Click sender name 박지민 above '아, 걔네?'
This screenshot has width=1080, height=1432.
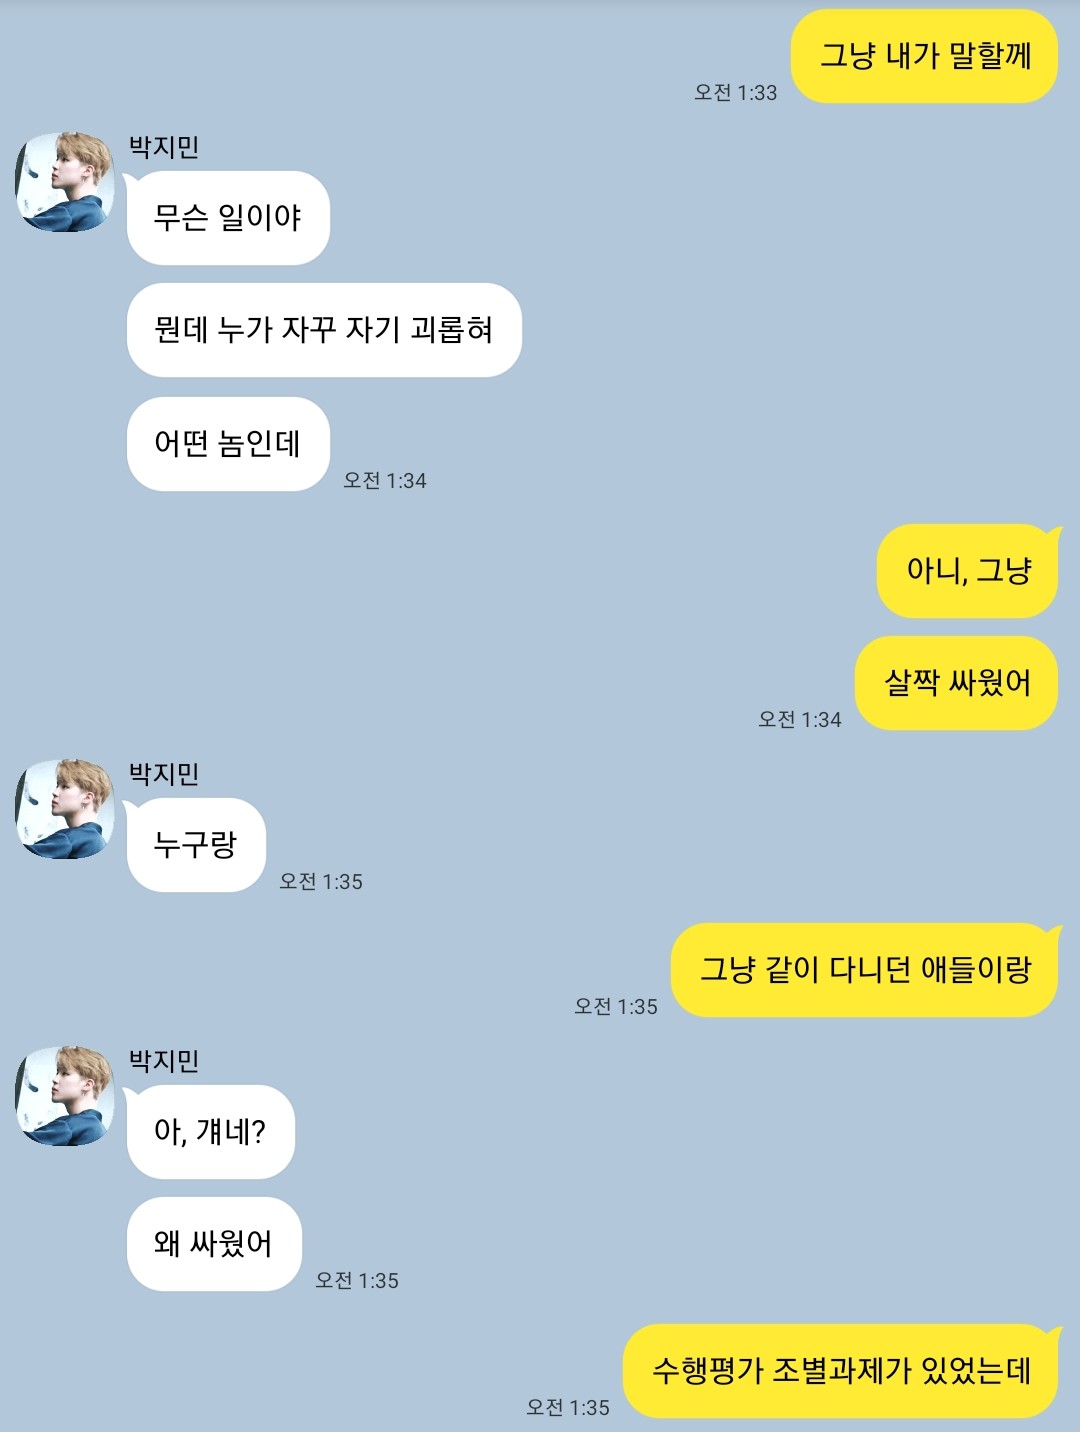pos(164,1061)
